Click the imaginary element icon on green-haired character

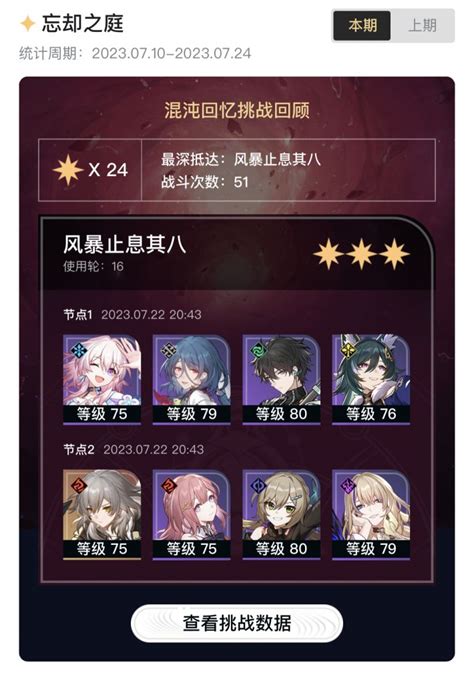click(x=348, y=350)
